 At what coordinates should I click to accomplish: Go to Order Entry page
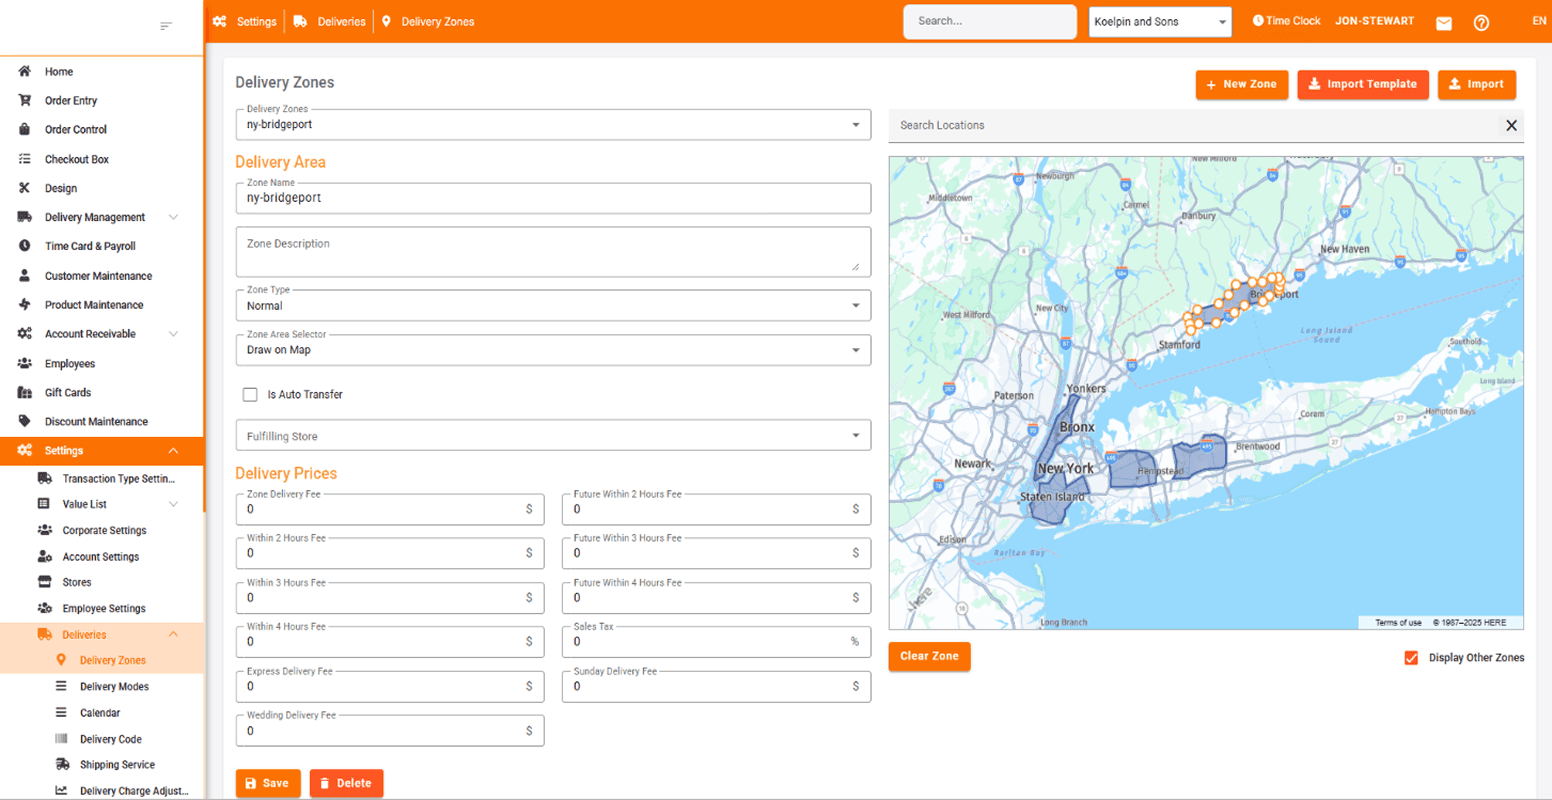coord(71,101)
